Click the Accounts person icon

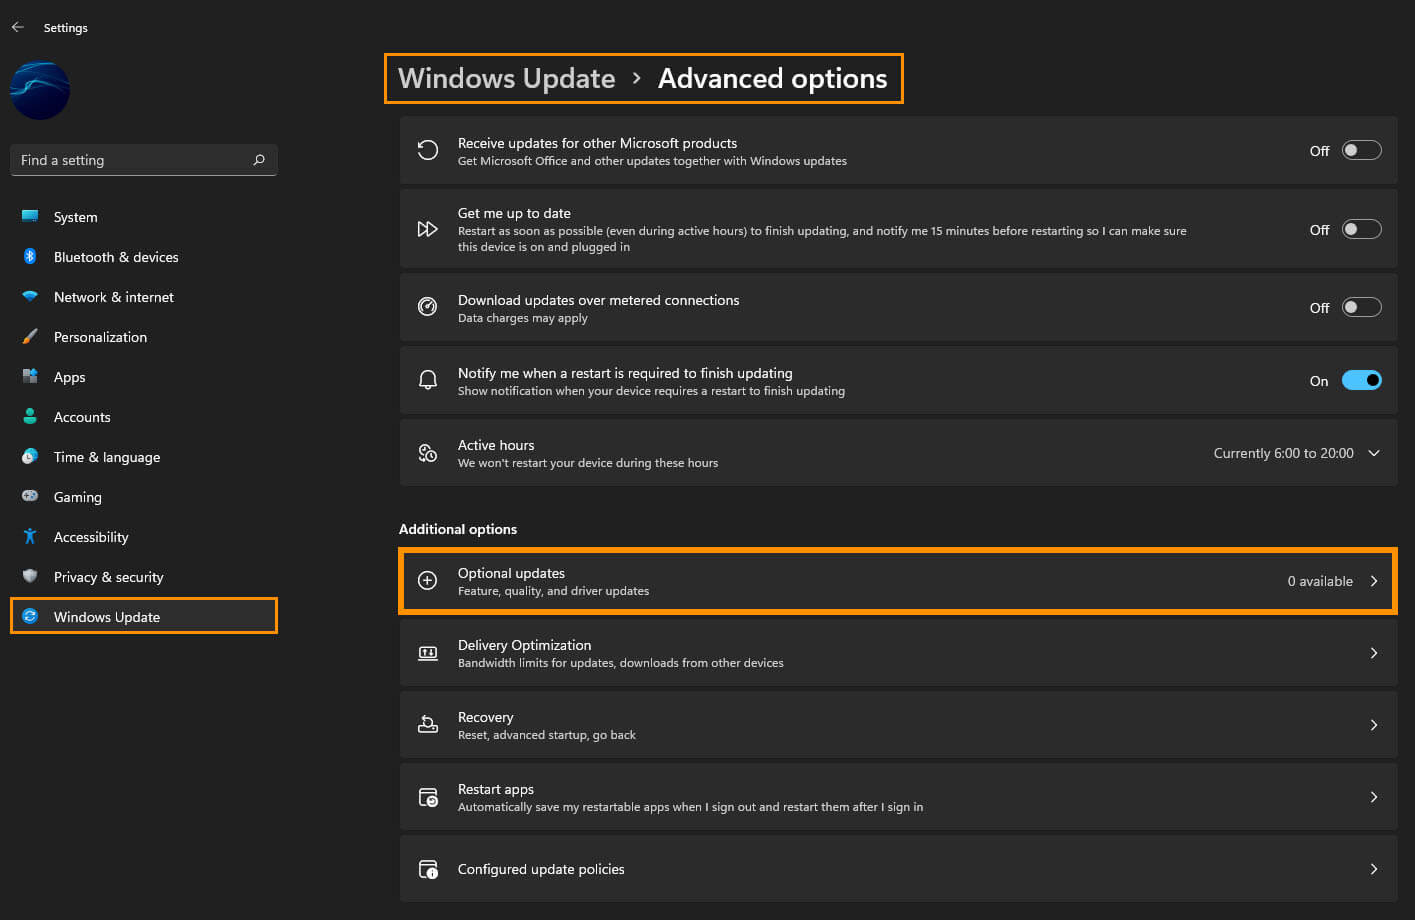pos(30,416)
